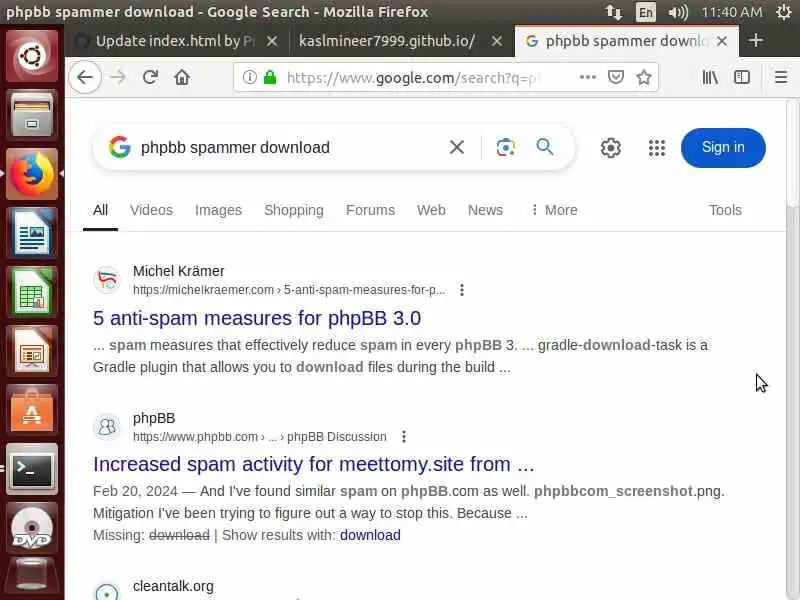Open Ubuntu dash search in launcher
This screenshot has width=800, height=600.
(x=32, y=56)
